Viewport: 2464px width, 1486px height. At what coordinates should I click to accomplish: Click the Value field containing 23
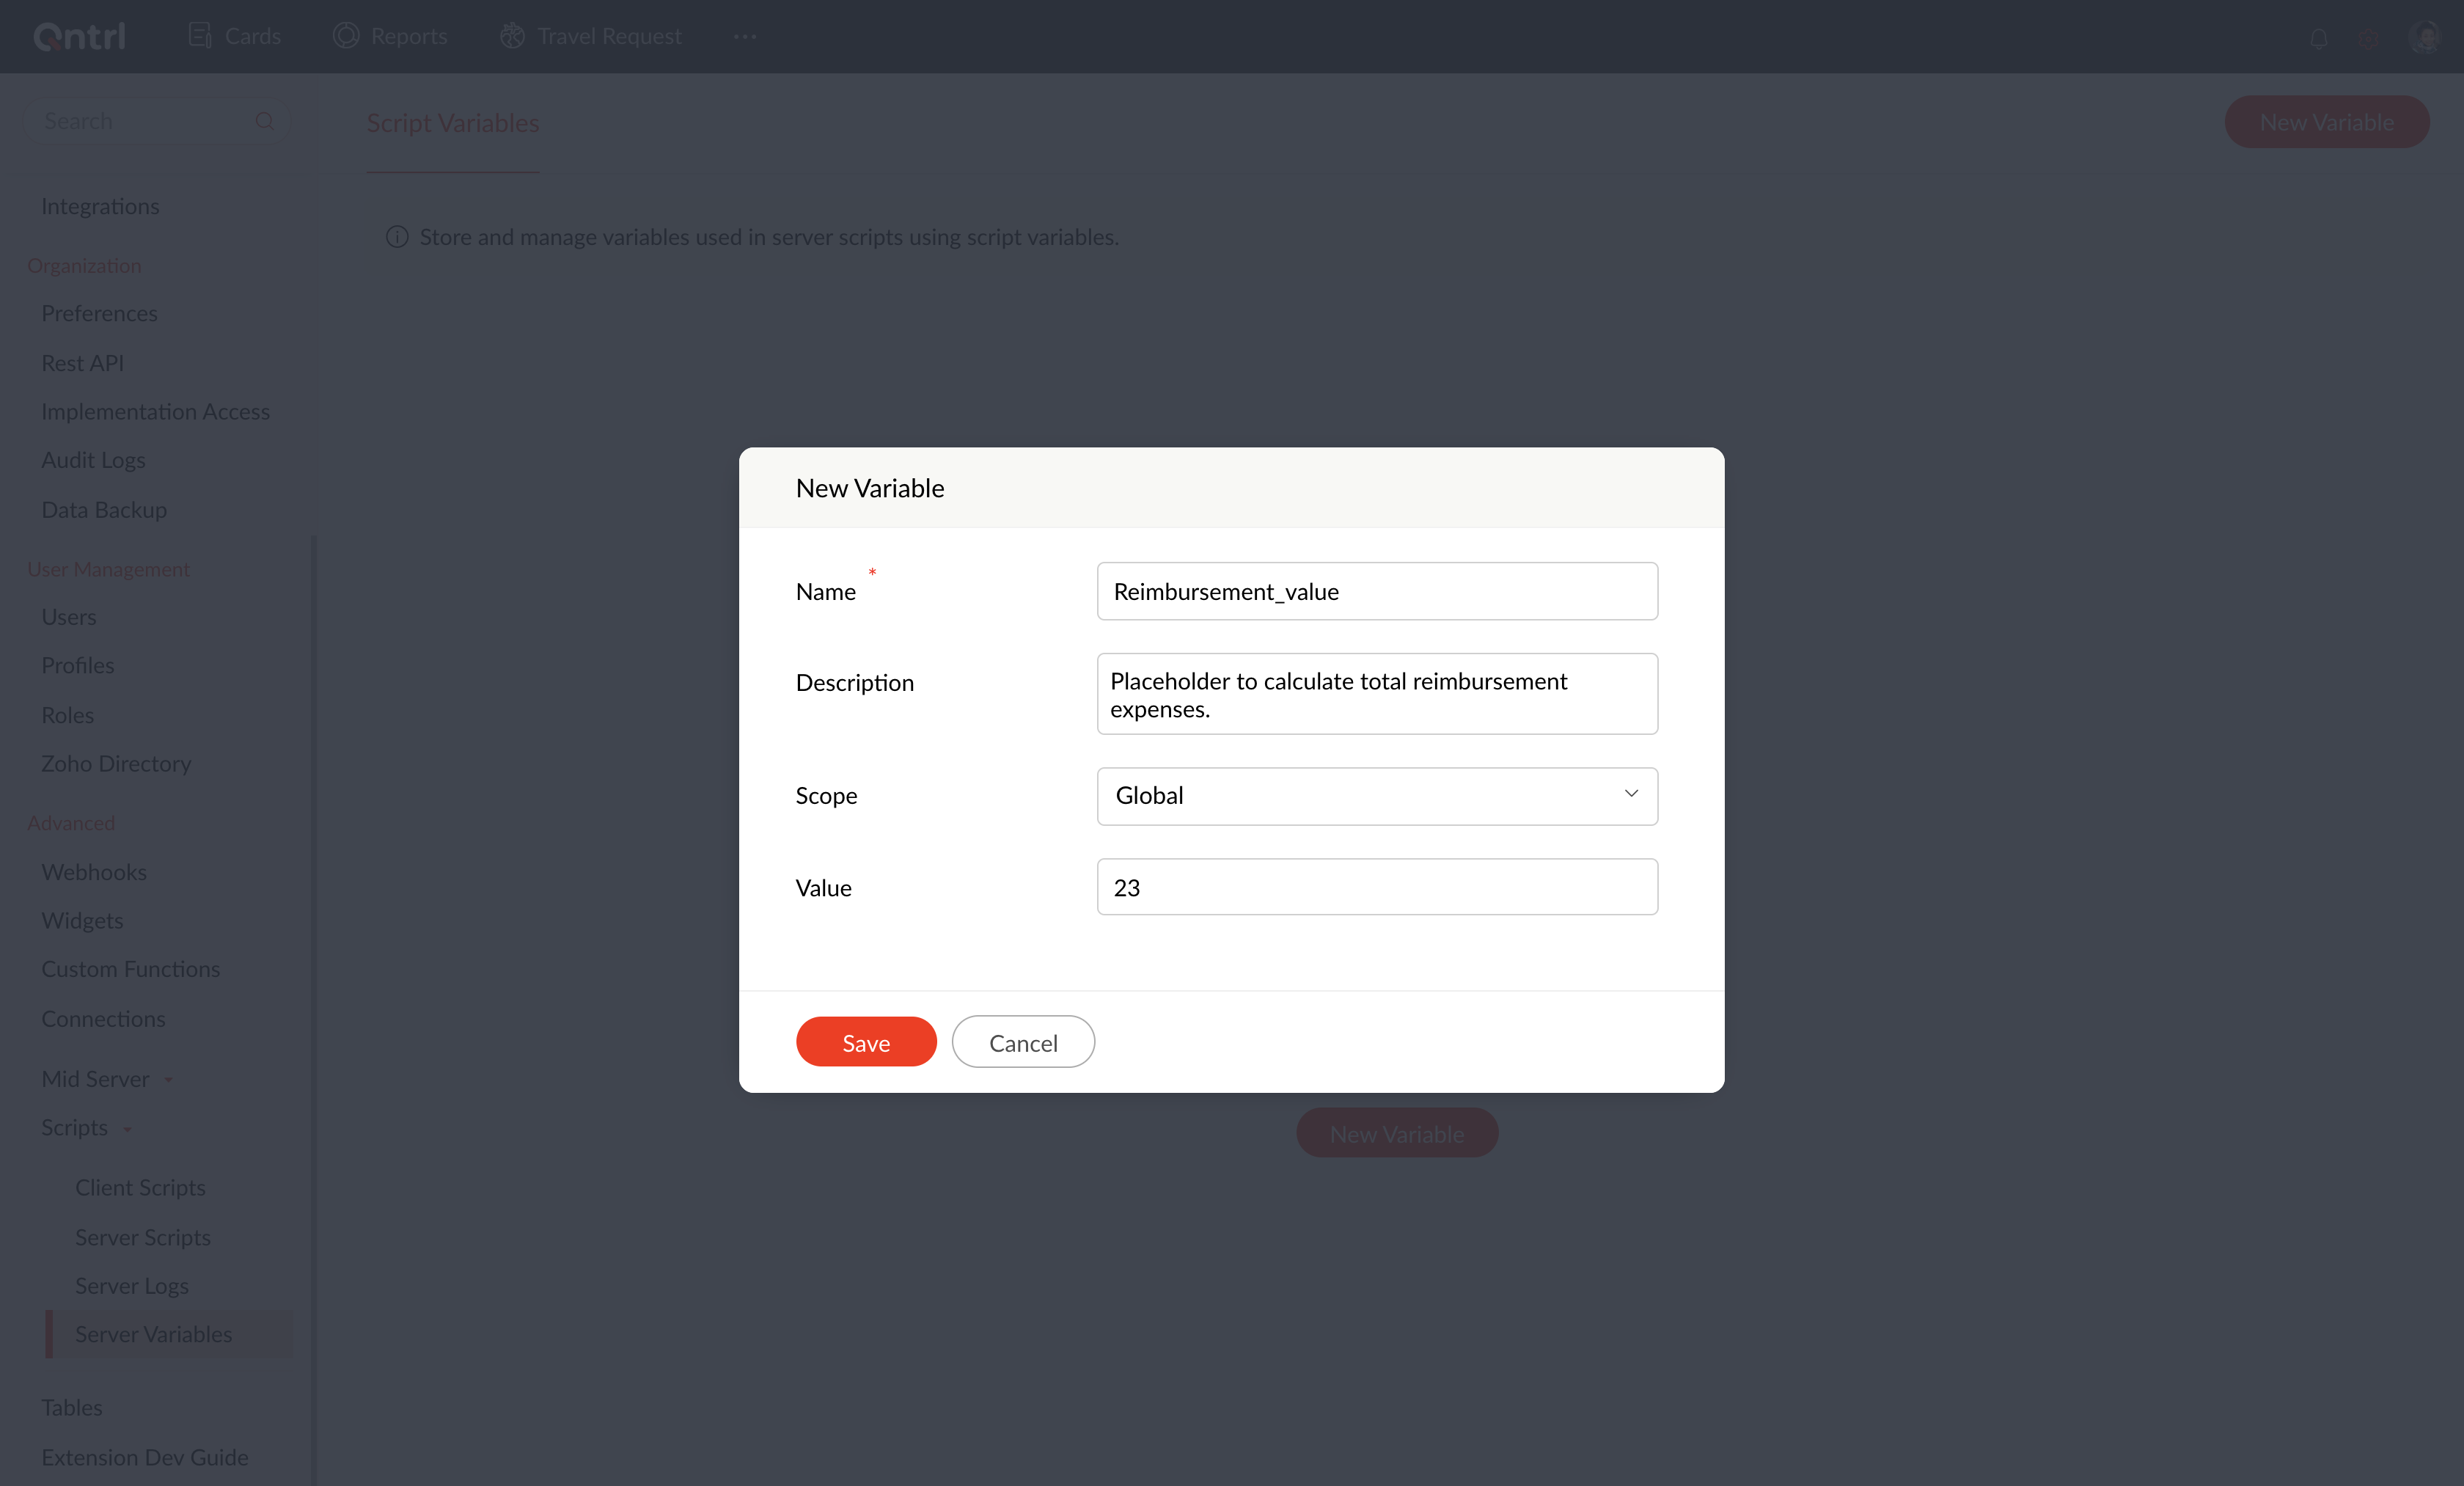coord(1376,887)
